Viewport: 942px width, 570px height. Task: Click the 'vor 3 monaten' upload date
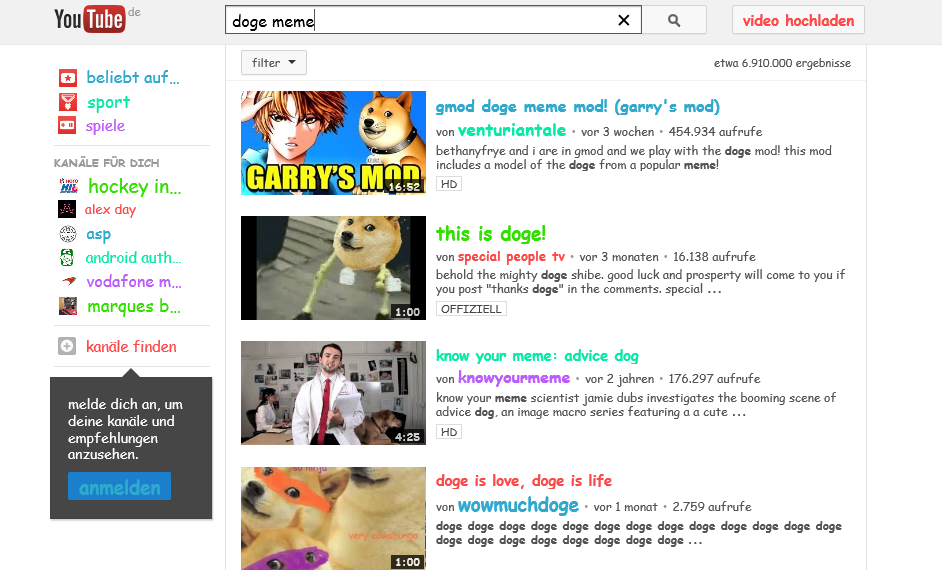pyautogui.click(x=619, y=256)
